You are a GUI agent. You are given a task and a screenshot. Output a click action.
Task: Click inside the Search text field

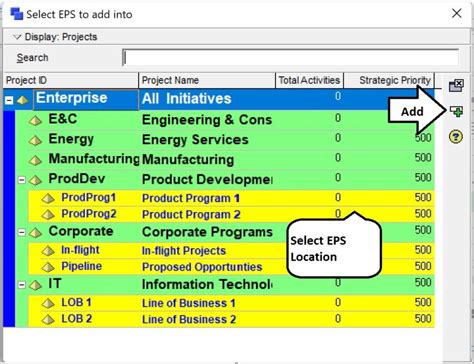click(291, 58)
